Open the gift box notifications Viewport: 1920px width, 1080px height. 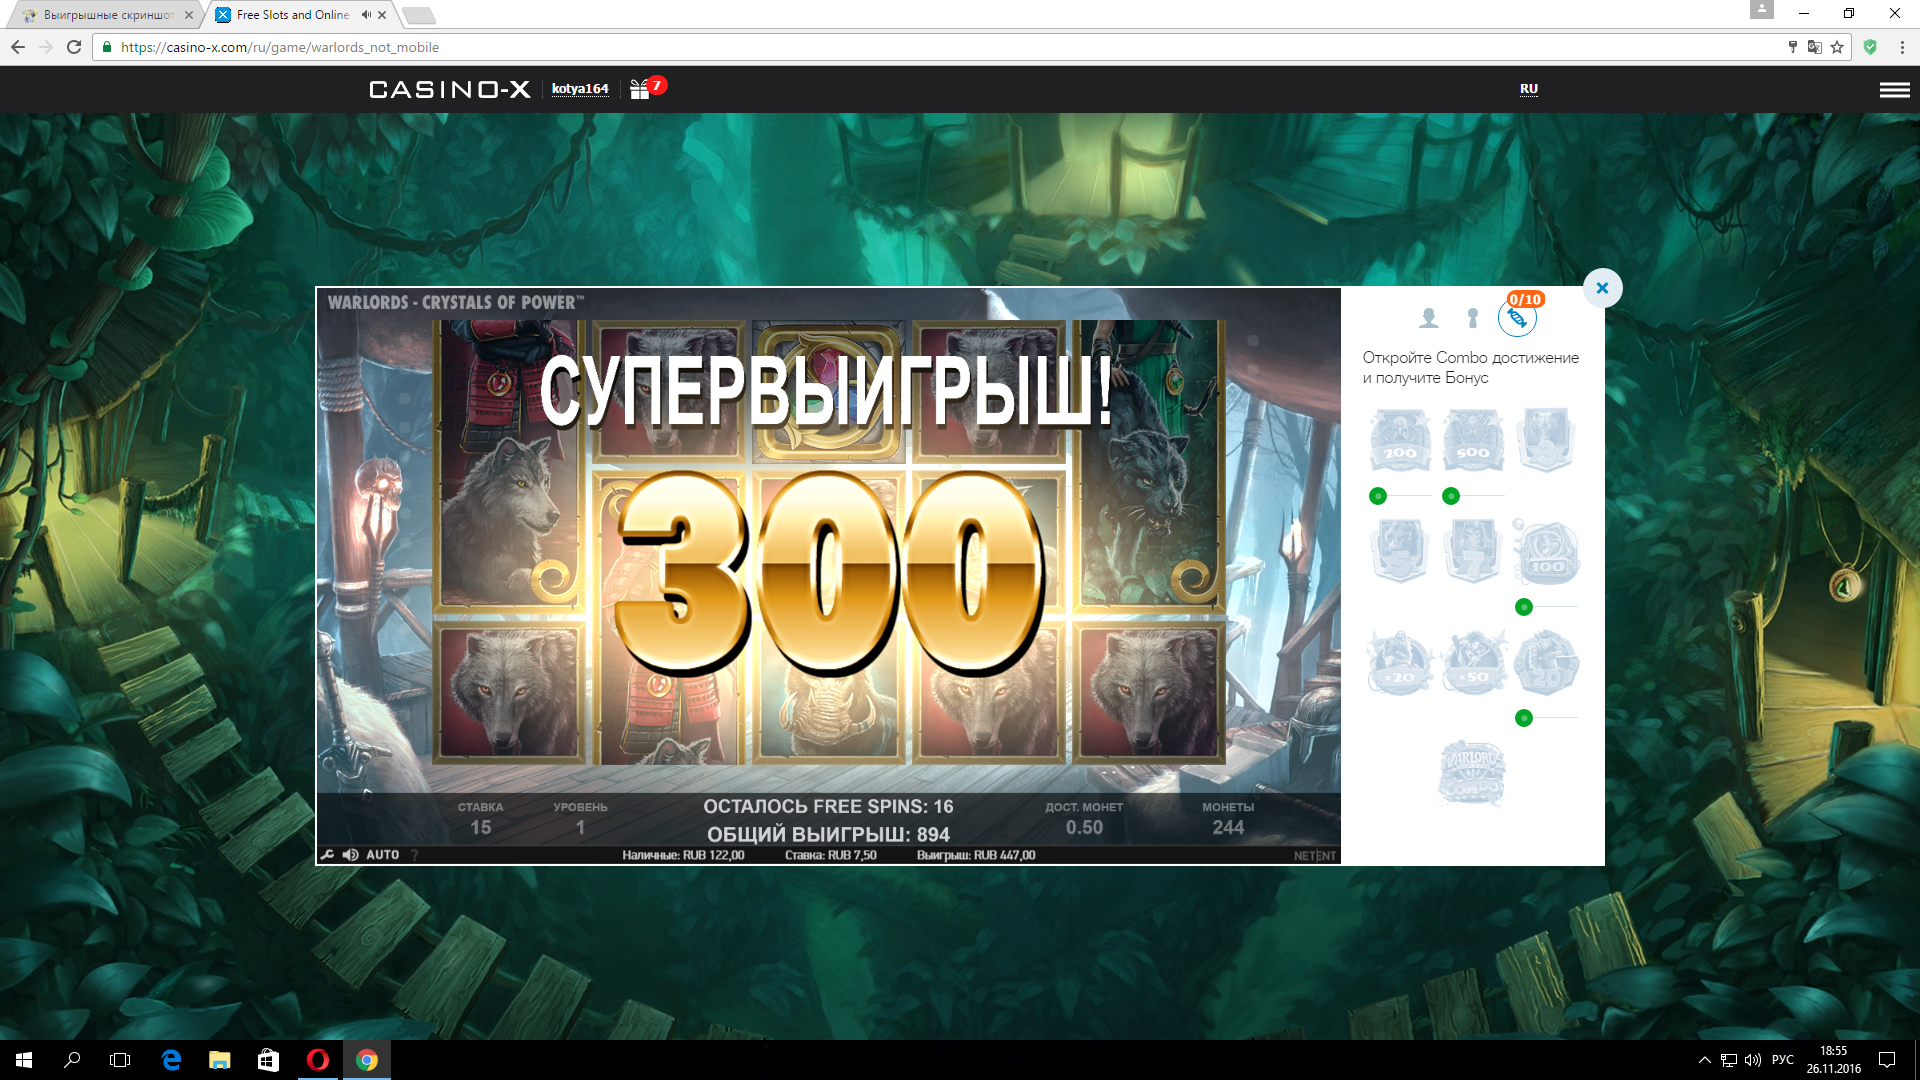[640, 90]
